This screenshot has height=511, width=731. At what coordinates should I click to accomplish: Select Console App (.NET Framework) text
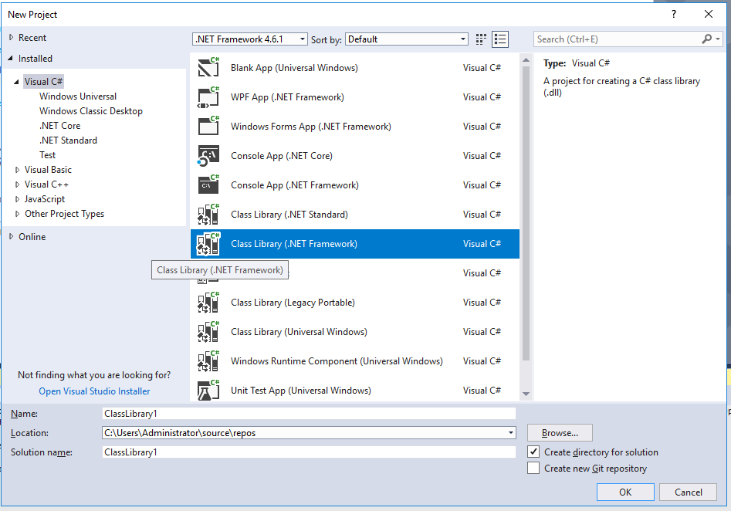click(x=295, y=185)
